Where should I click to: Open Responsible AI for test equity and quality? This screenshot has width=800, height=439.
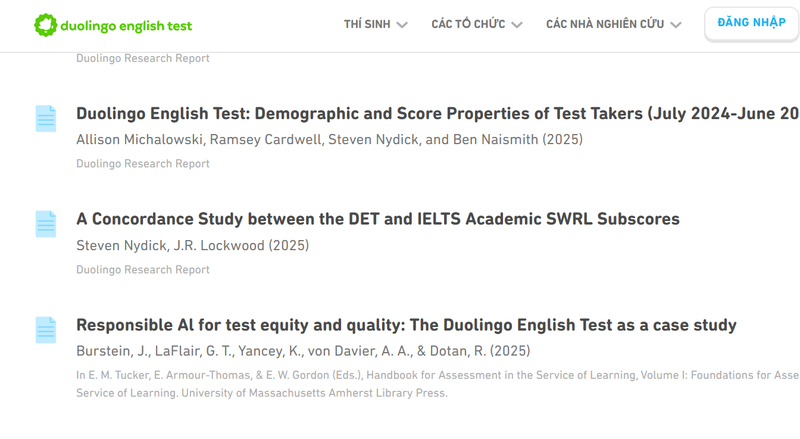click(406, 325)
